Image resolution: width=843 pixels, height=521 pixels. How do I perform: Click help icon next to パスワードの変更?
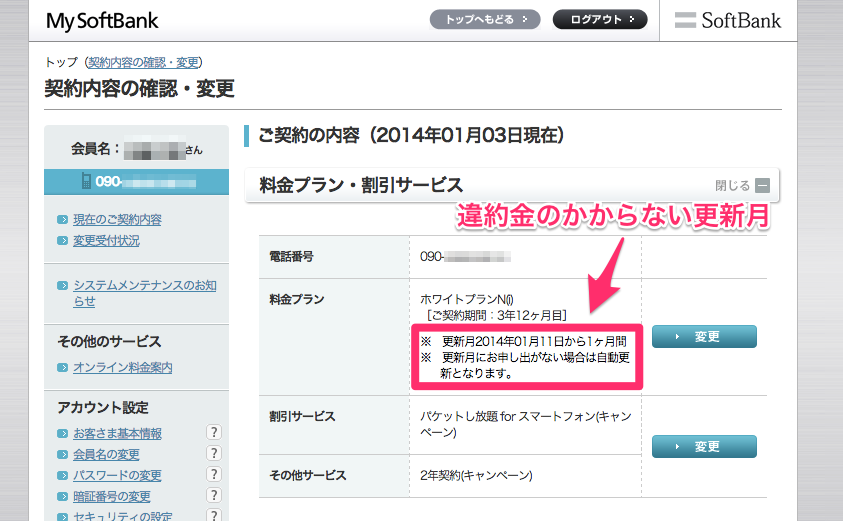click(214, 474)
